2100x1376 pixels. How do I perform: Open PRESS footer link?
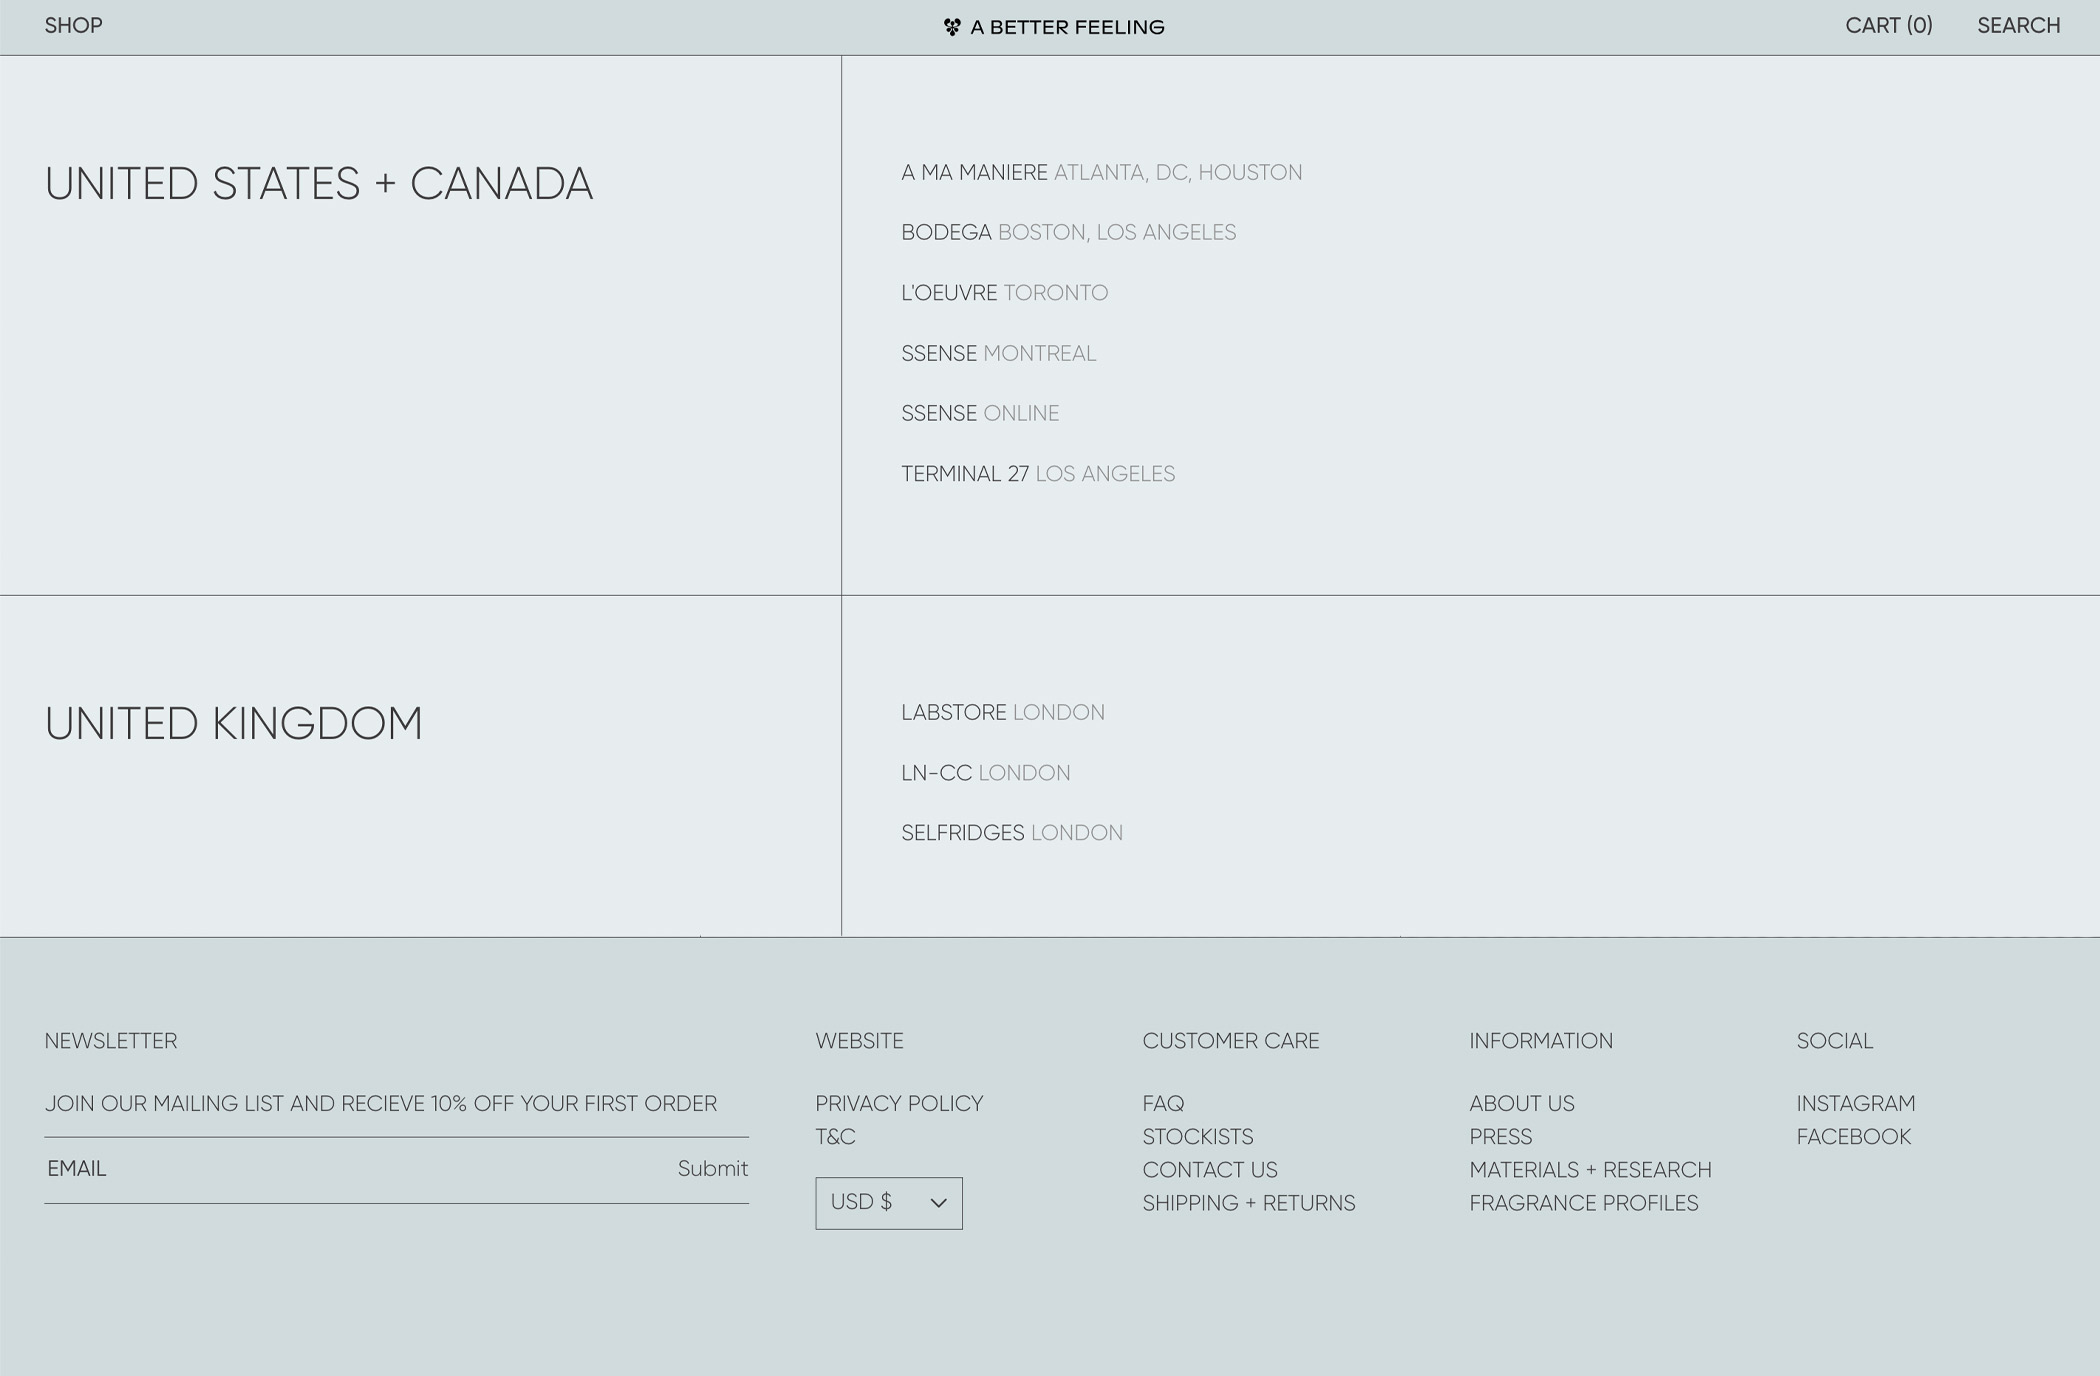point(1500,1136)
